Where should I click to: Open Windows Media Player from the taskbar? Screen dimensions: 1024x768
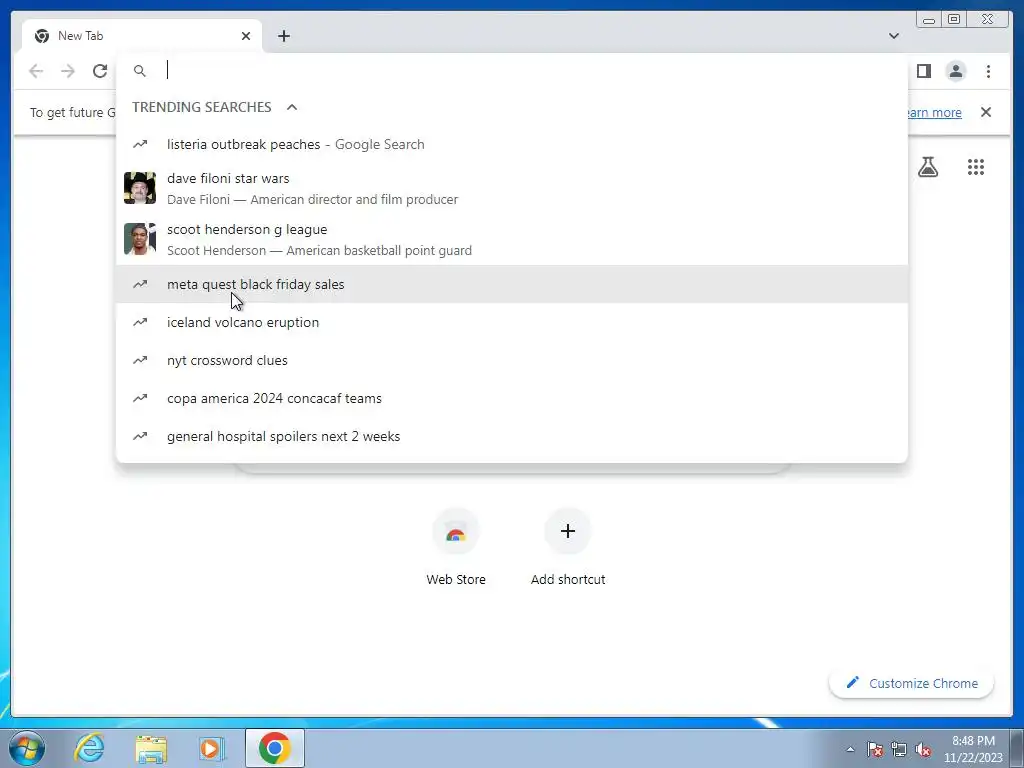(x=212, y=748)
